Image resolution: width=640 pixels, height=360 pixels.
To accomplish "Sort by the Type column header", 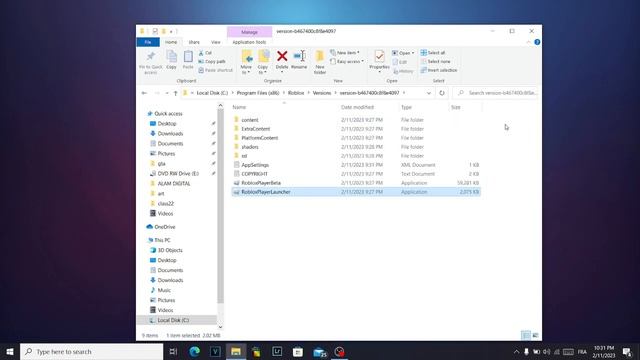I will click(406, 107).
